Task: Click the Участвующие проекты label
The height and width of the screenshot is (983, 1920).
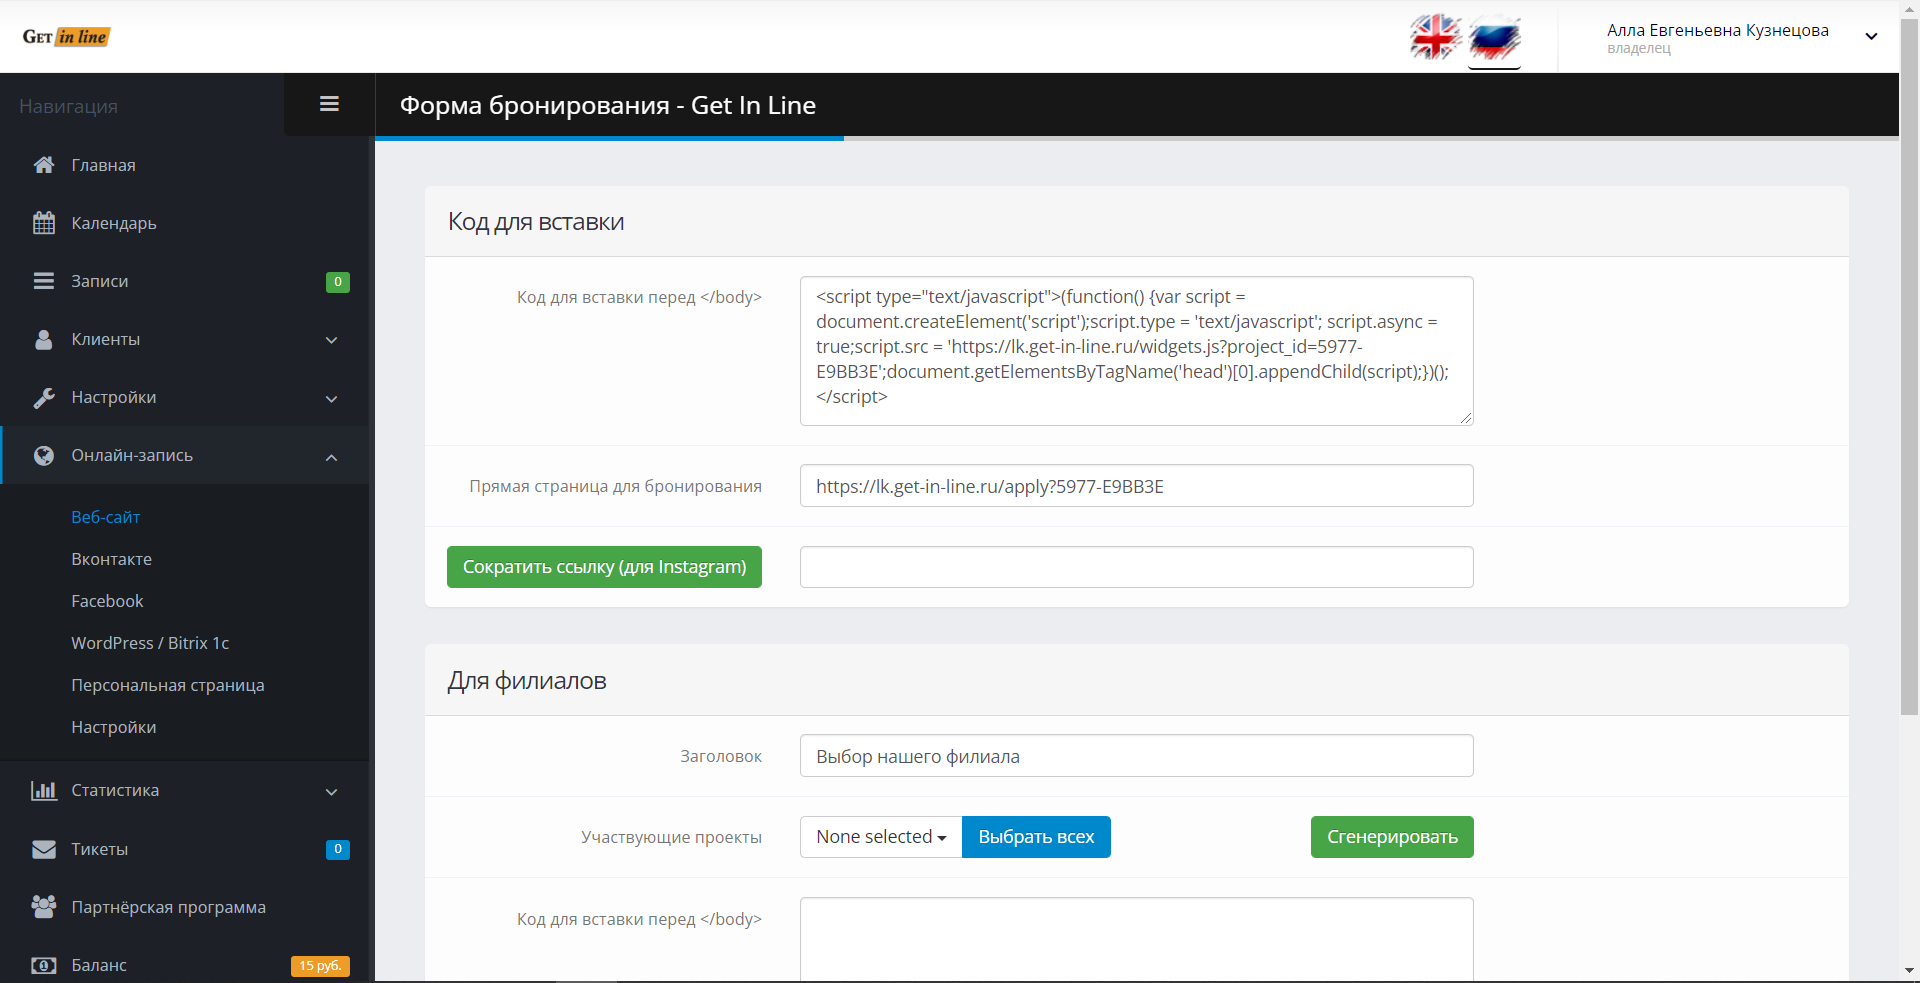Action: coord(672,837)
